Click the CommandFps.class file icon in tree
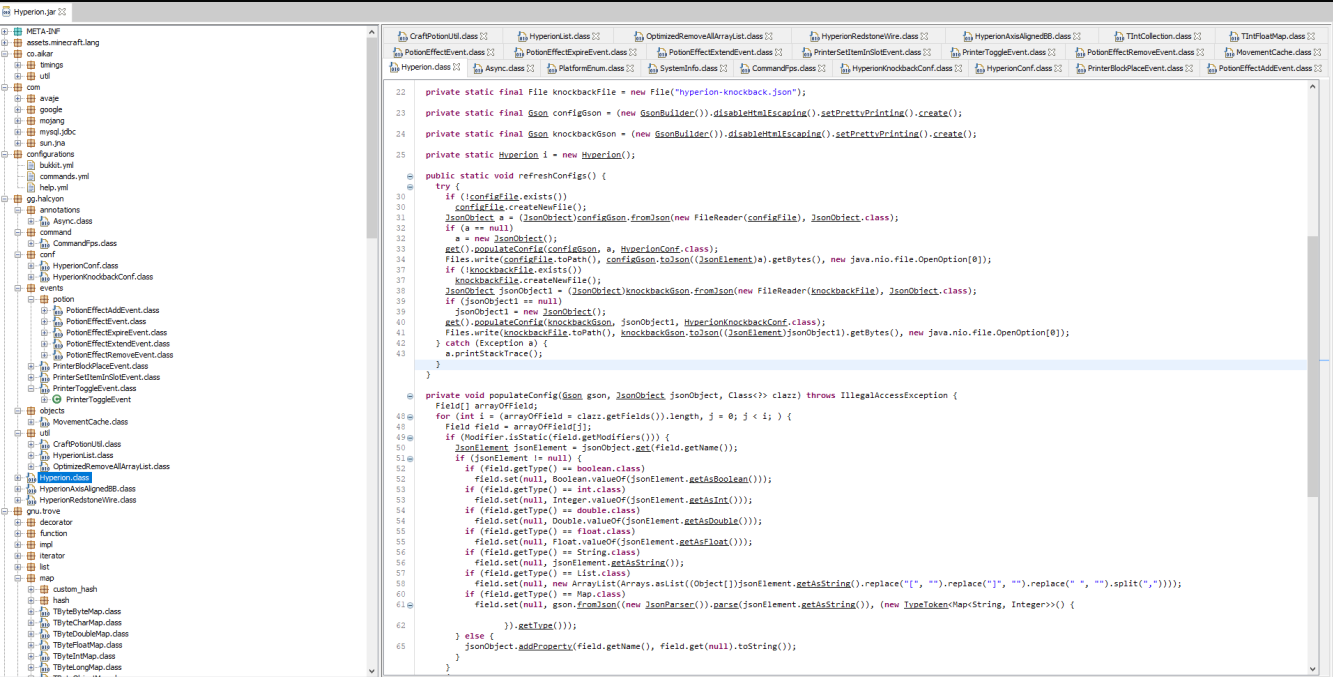Image resolution: width=1333 pixels, height=677 pixels. 45,243
